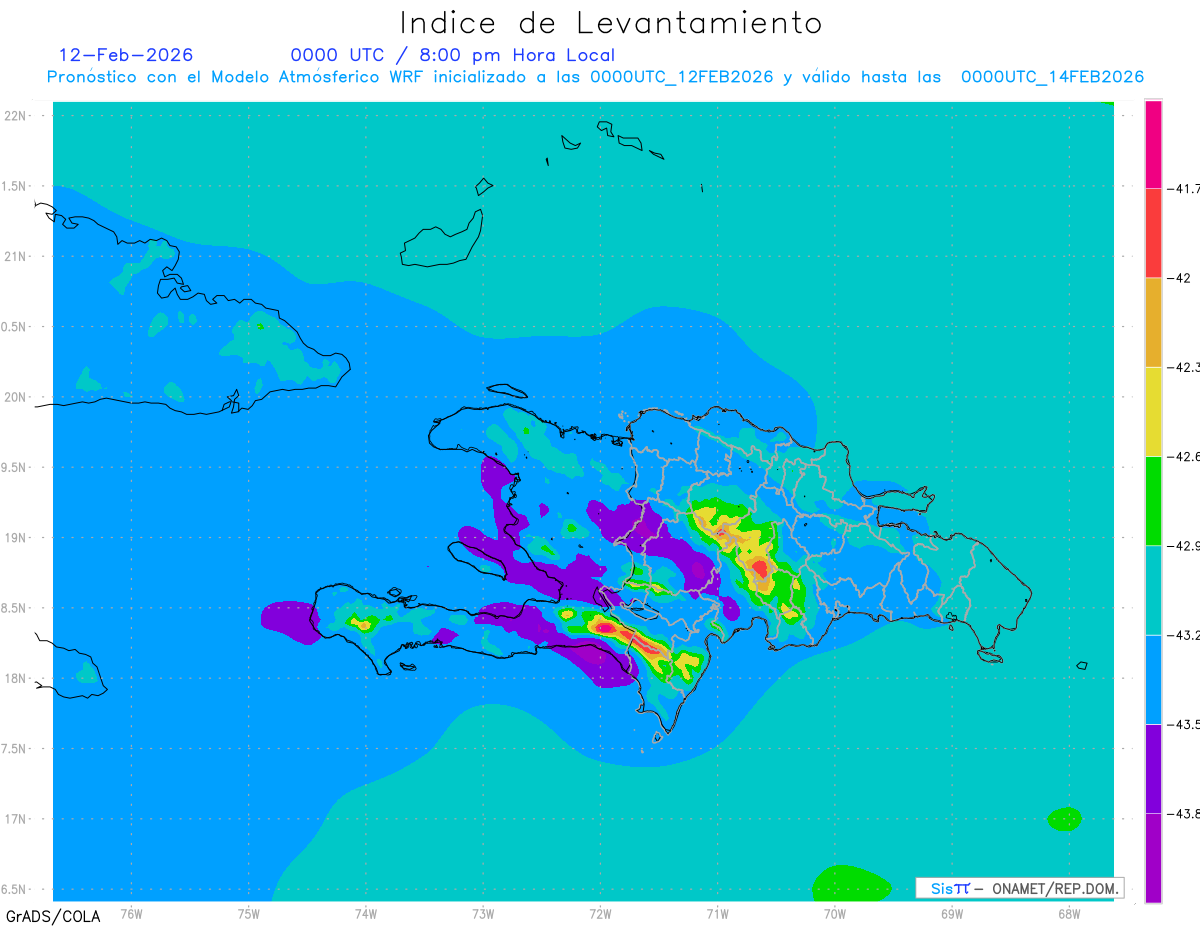1200x927 pixels.
Task: Click colorbar value "-43.5"
Action: tap(1183, 725)
